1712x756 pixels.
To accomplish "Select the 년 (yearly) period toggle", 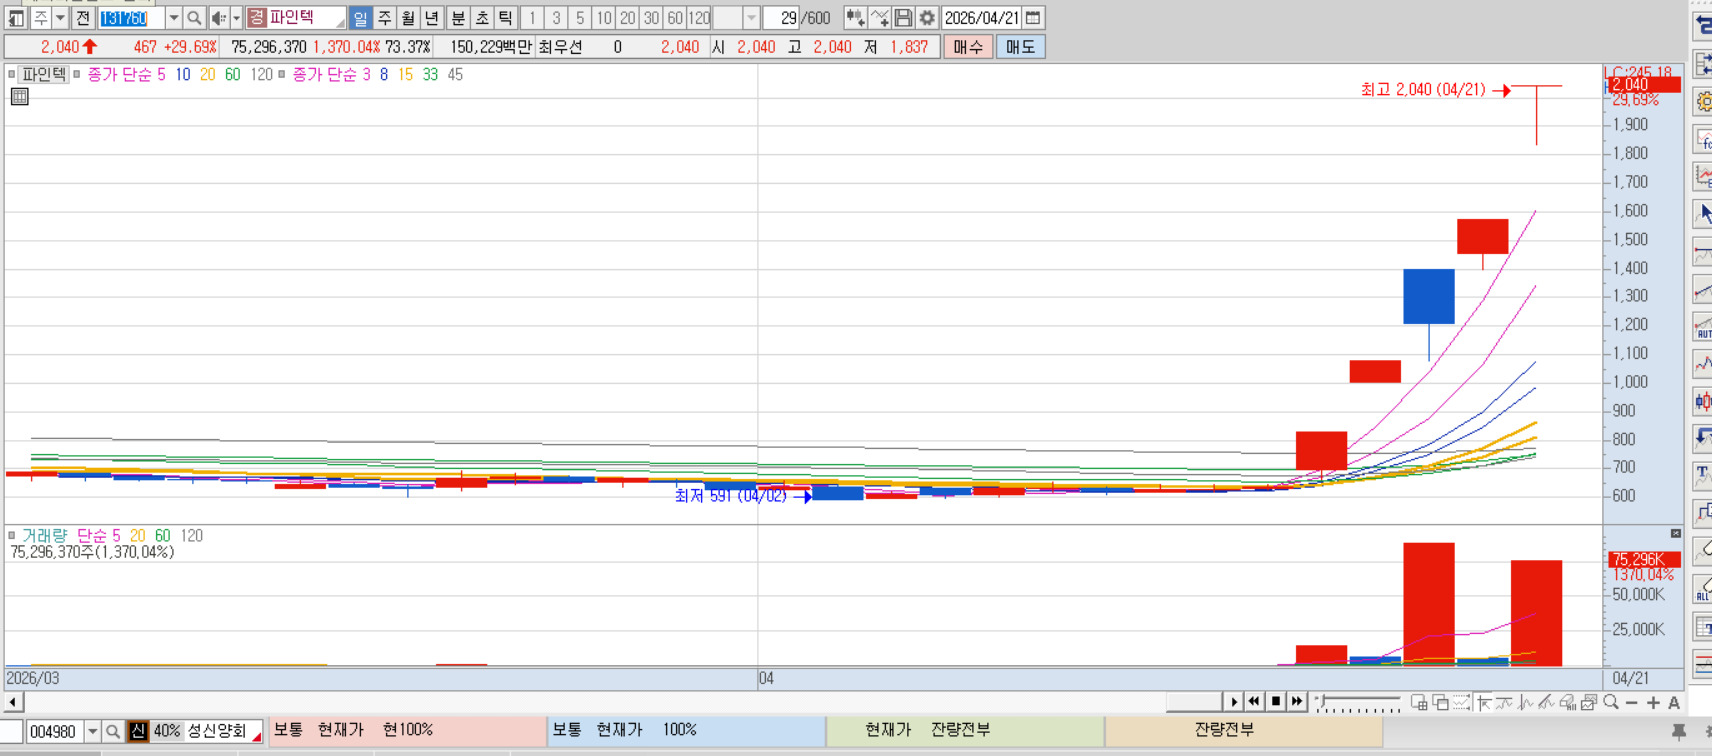I will (x=432, y=18).
